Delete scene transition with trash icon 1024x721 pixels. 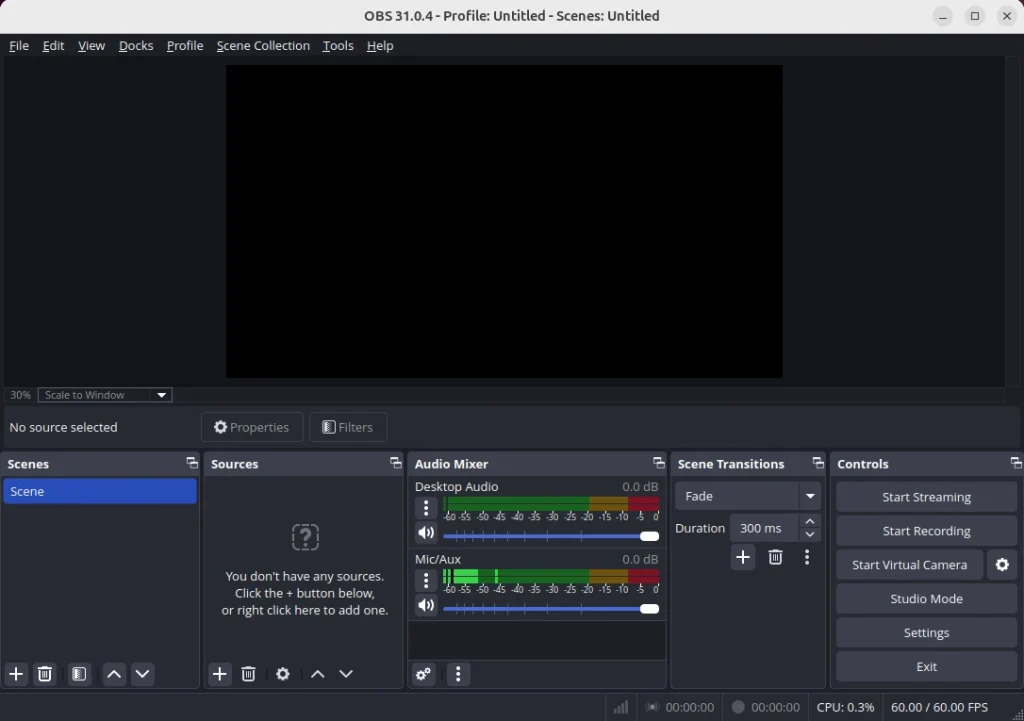pos(775,557)
